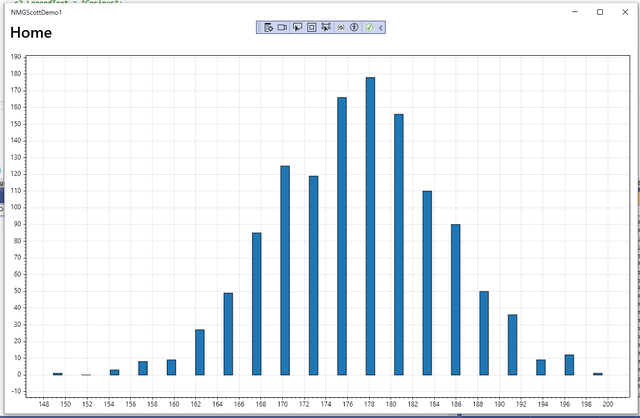
Task: Open the Live Visual Tree icon
Action: pos(269,27)
